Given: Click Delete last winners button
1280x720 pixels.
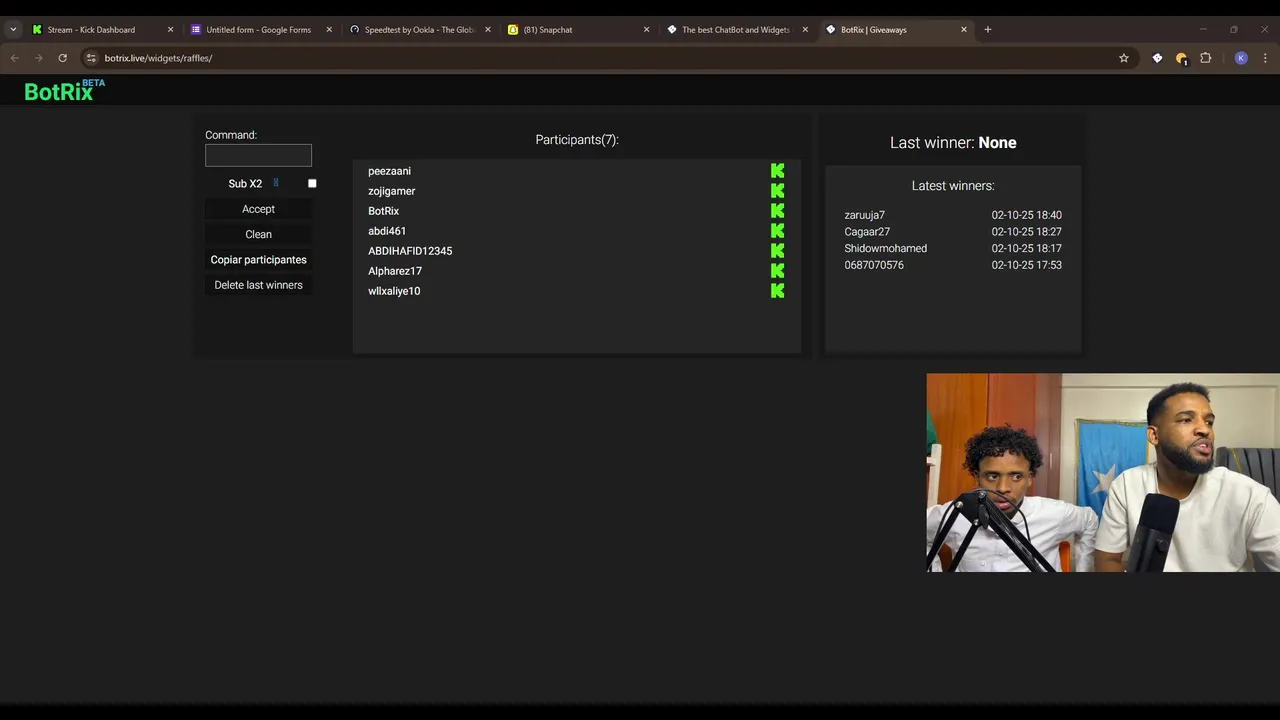Looking at the screenshot, I should click(x=258, y=285).
